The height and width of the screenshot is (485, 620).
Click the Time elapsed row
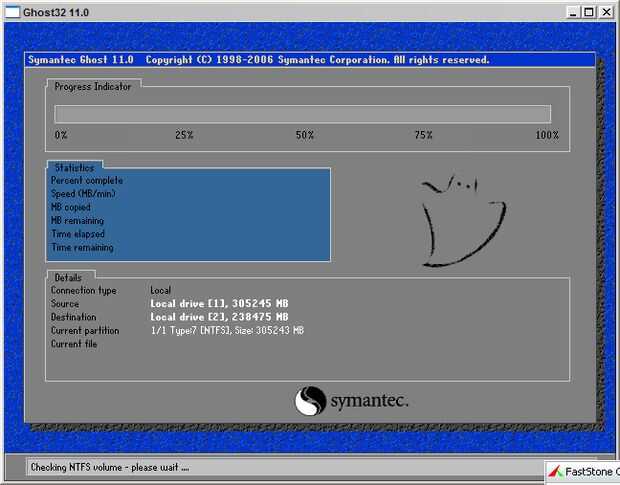coord(78,234)
